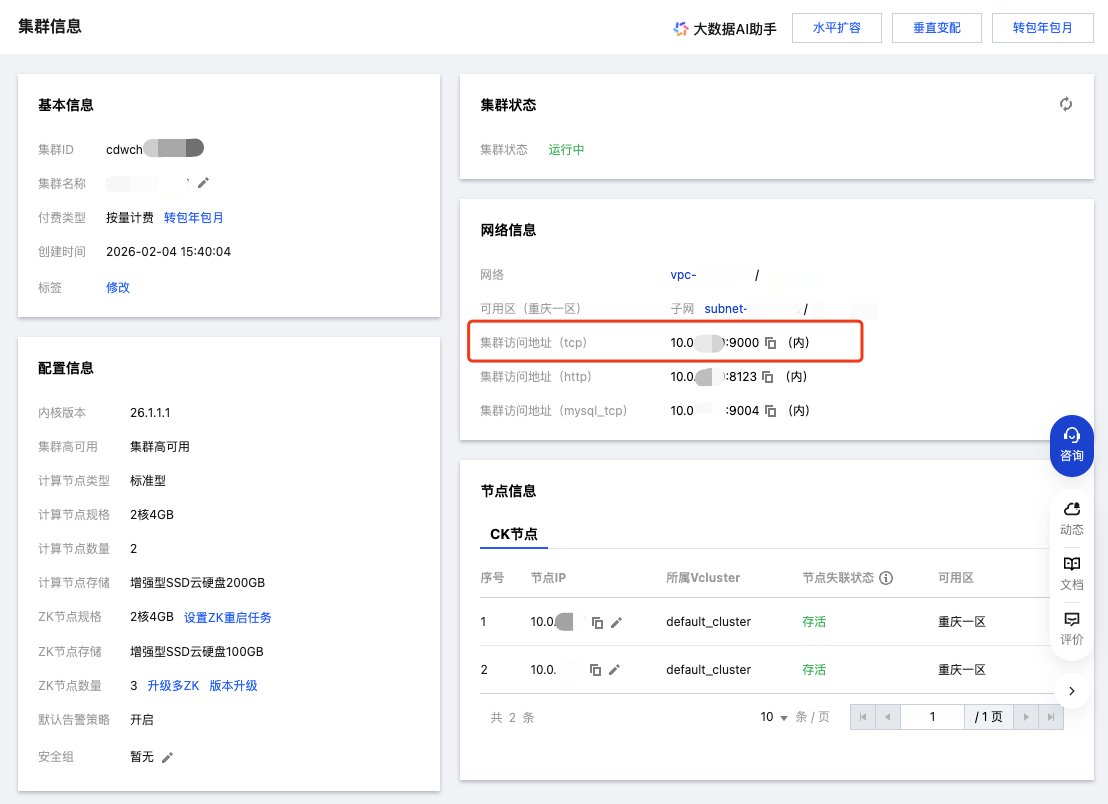Open the 评价 sidebar item
The height and width of the screenshot is (804, 1108).
[x=1071, y=629]
